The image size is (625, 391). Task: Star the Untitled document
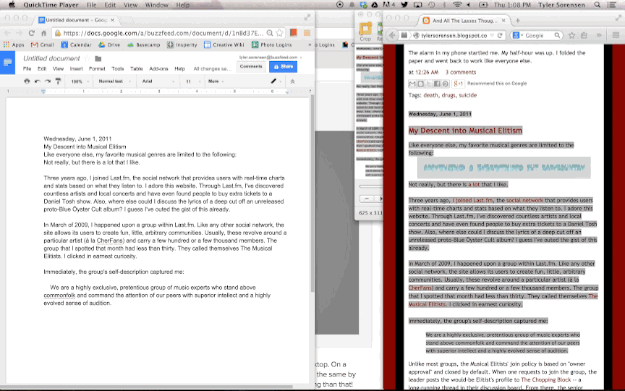click(x=87, y=59)
